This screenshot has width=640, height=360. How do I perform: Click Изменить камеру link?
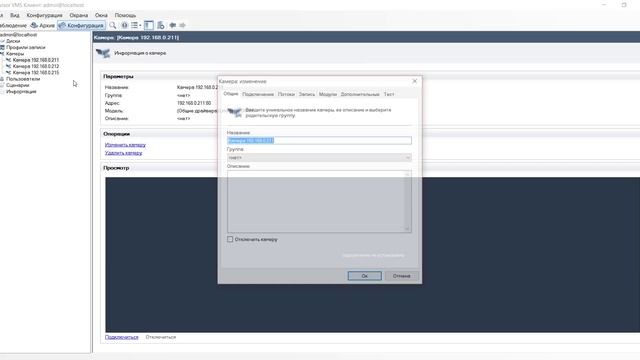pyautogui.click(x=125, y=145)
